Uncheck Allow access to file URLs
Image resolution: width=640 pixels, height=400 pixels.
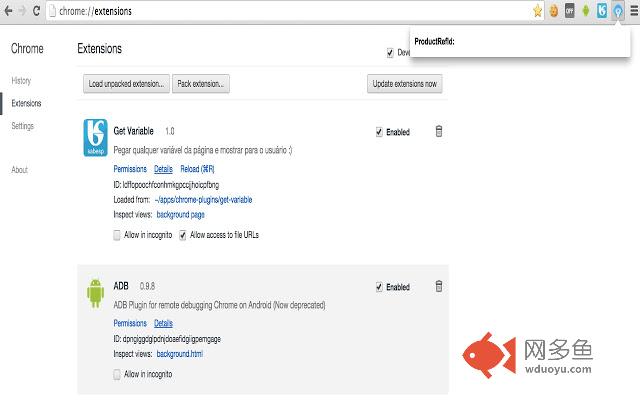click(182, 235)
